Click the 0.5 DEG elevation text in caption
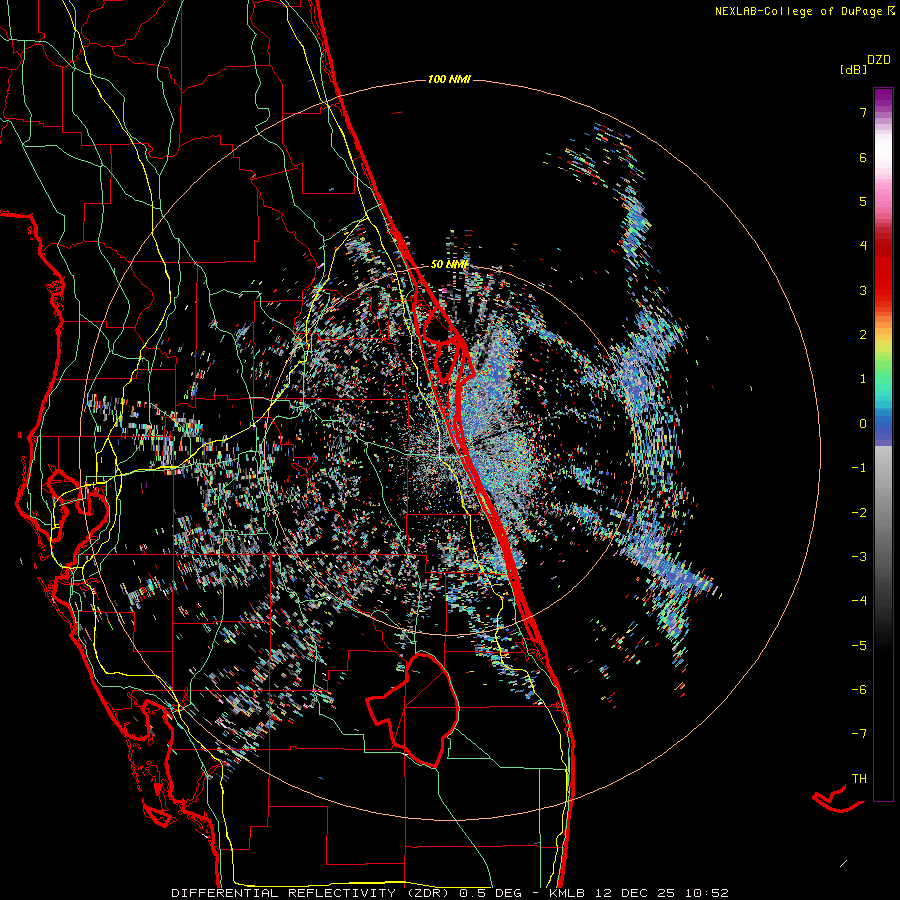 [490, 893]
